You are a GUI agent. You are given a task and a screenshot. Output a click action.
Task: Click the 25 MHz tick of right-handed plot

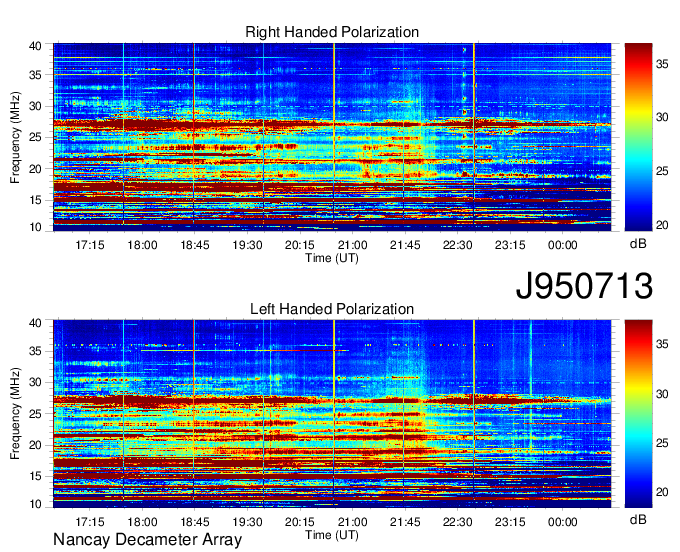point(36,137)
